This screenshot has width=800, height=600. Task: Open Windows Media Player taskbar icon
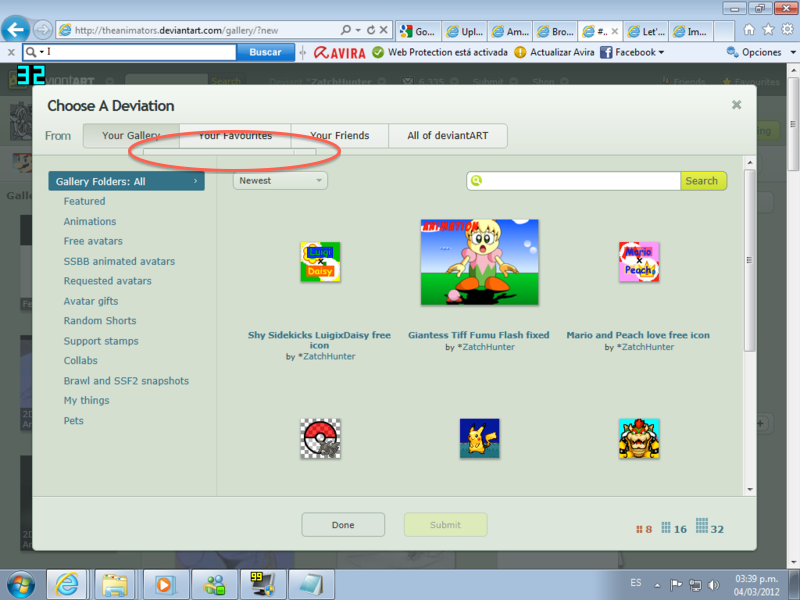[x=165, y=585]
